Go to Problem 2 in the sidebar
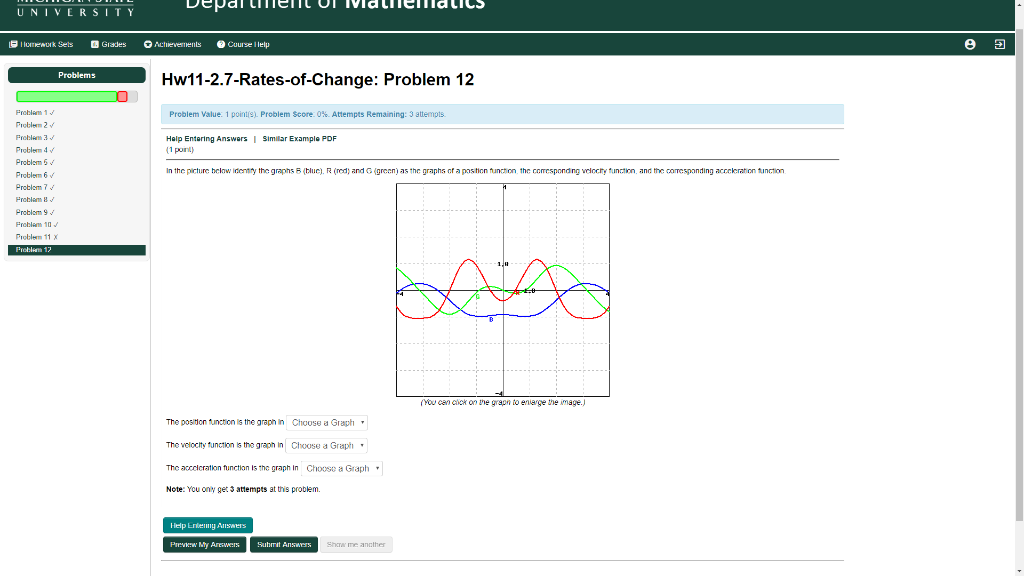This screenshot has height=576, width=1024. click(x=35, y=125)
